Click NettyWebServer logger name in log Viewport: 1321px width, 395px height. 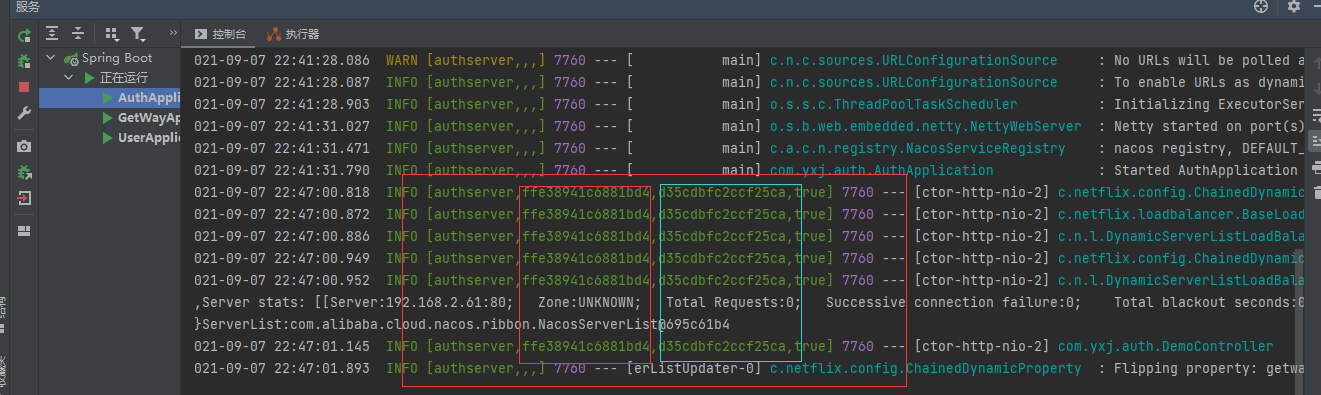pos(925,127)
